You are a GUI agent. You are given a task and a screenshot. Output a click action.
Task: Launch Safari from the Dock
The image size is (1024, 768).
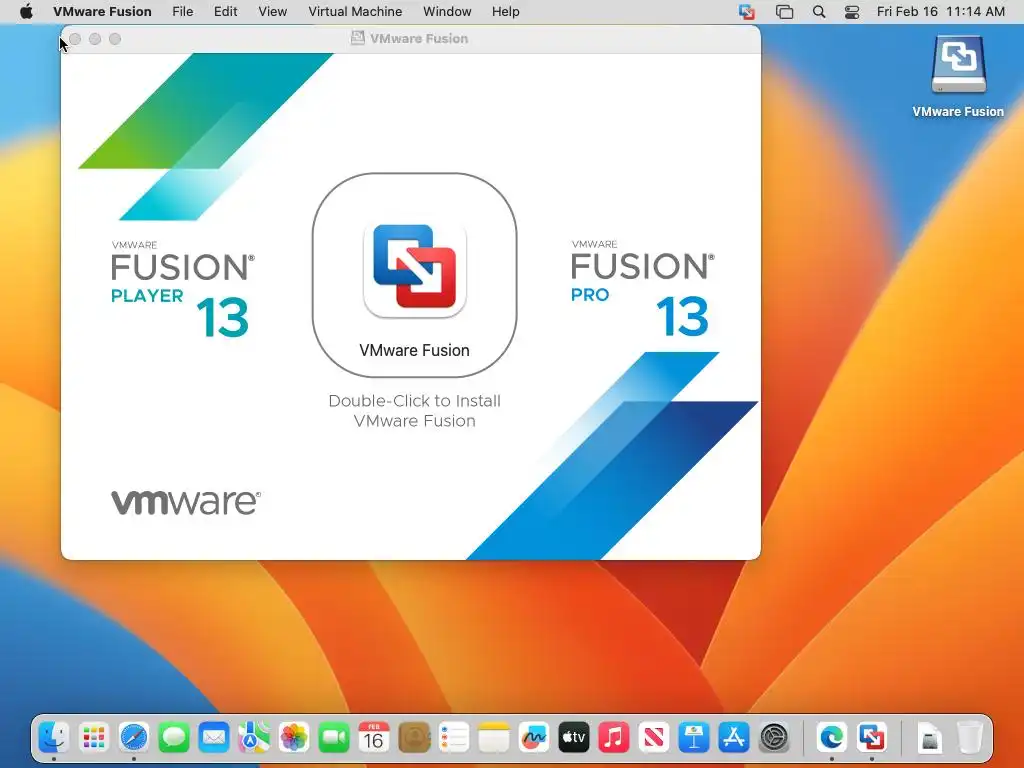click(x=134, y=738)
